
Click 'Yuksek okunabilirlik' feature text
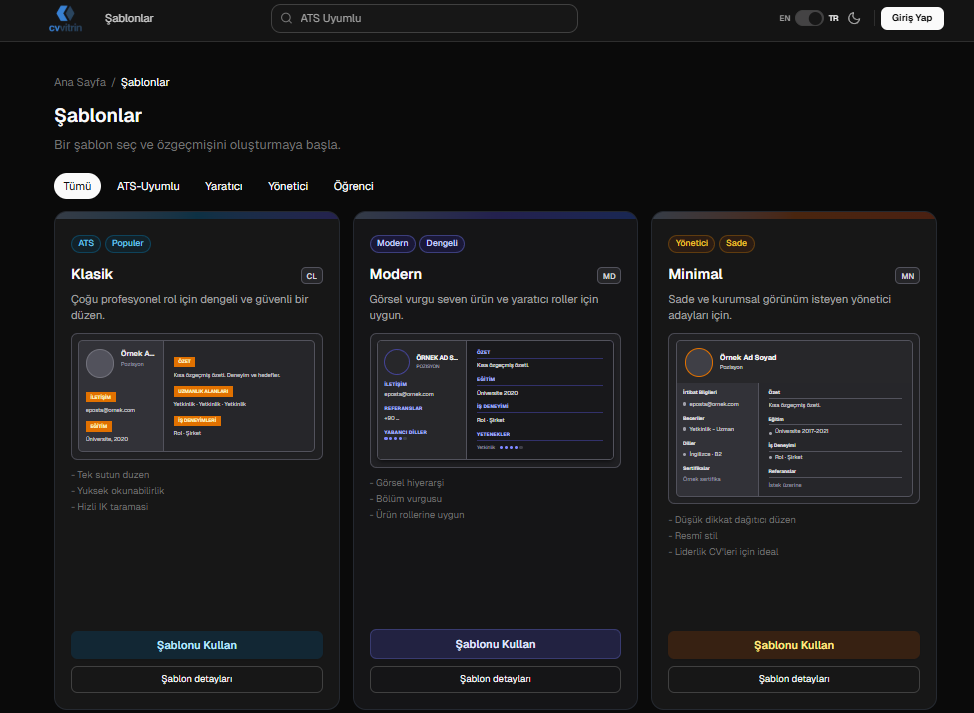click(118, 491)
